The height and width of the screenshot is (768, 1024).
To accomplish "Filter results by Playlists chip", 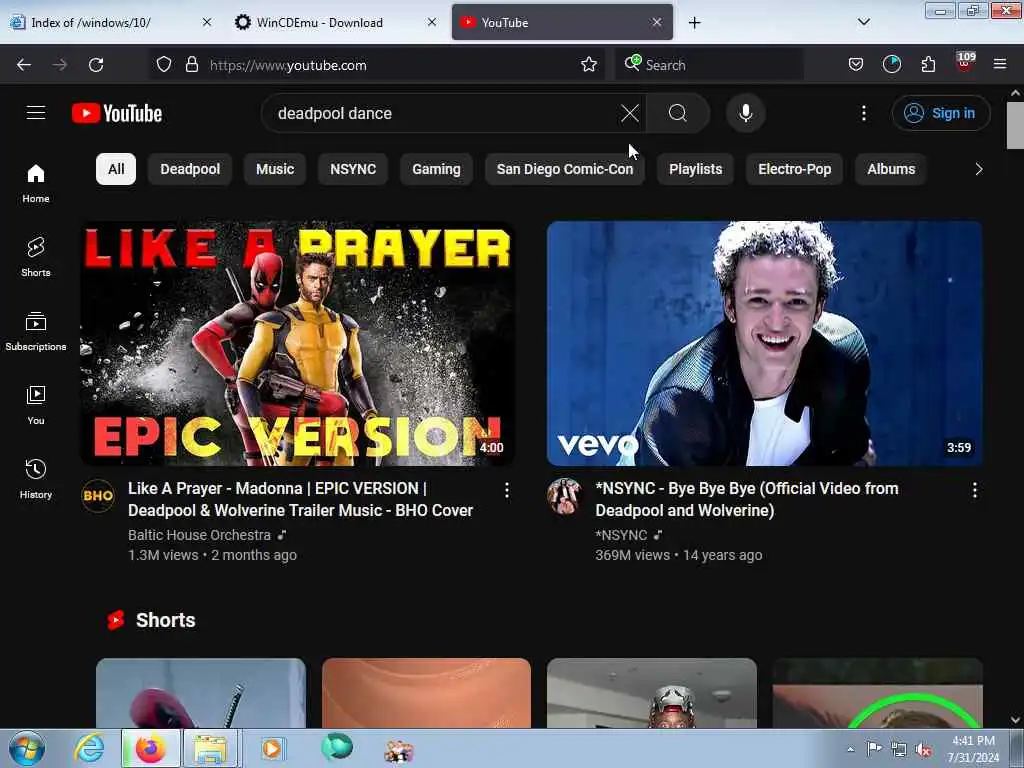I will click(x=696, y=169).
